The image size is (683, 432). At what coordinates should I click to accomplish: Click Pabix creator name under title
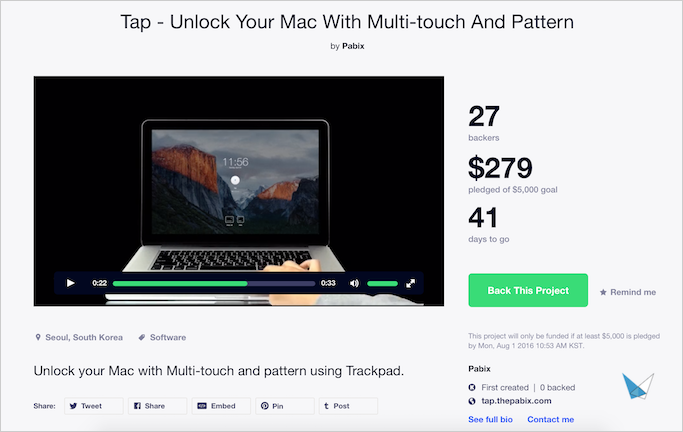pos(353,46)
